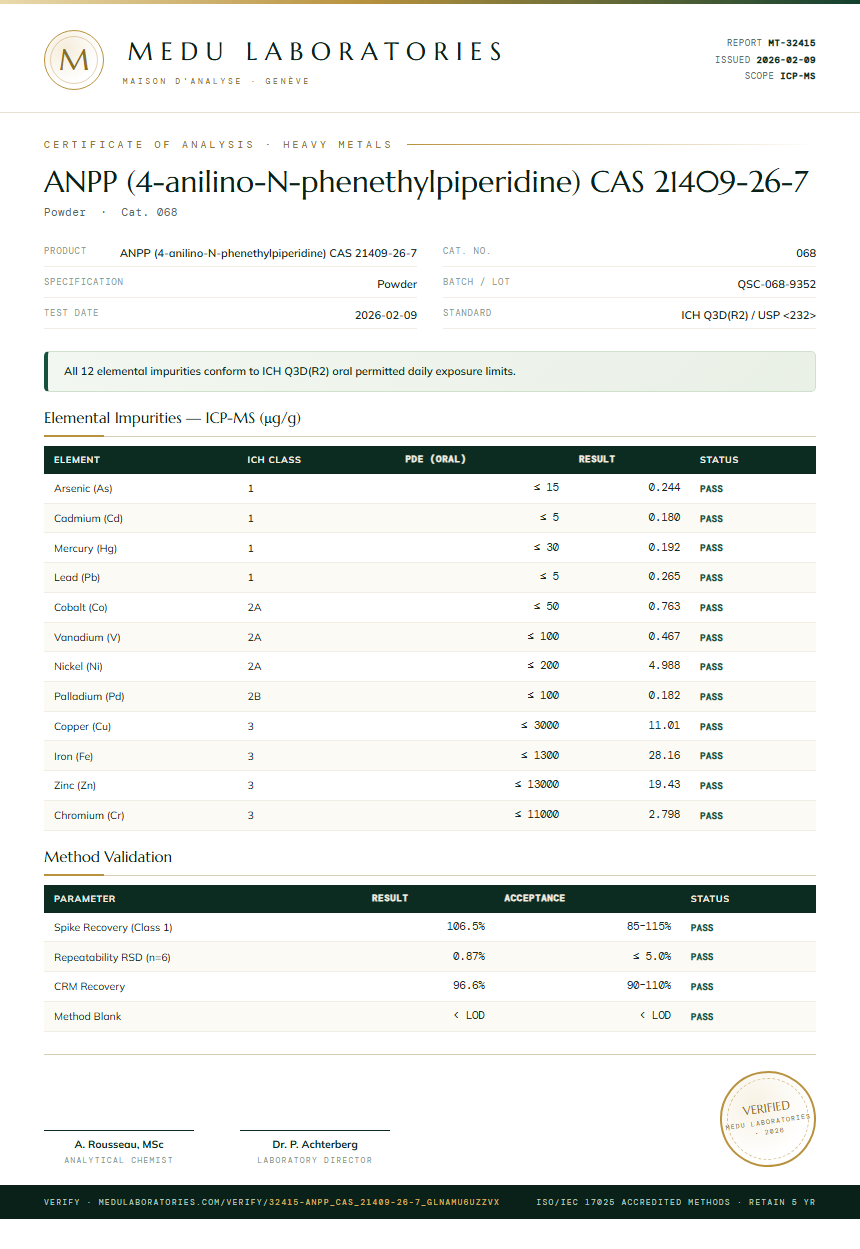Screen dimensions: 860x1249
Task: Click the Spike Recovery (Class 1) row label
Action: pyautogui.click(x=113, y=928)
